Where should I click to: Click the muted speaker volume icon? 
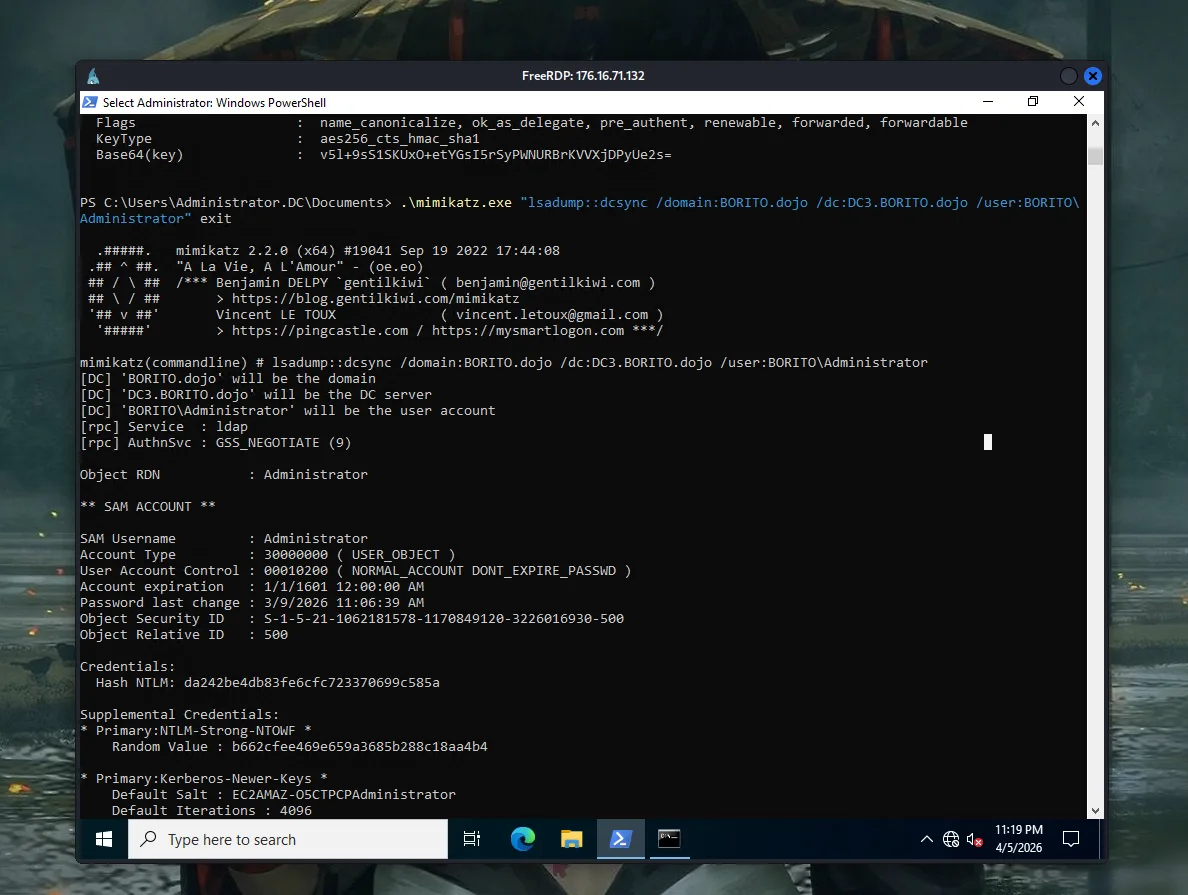click(x=974, y=839)
